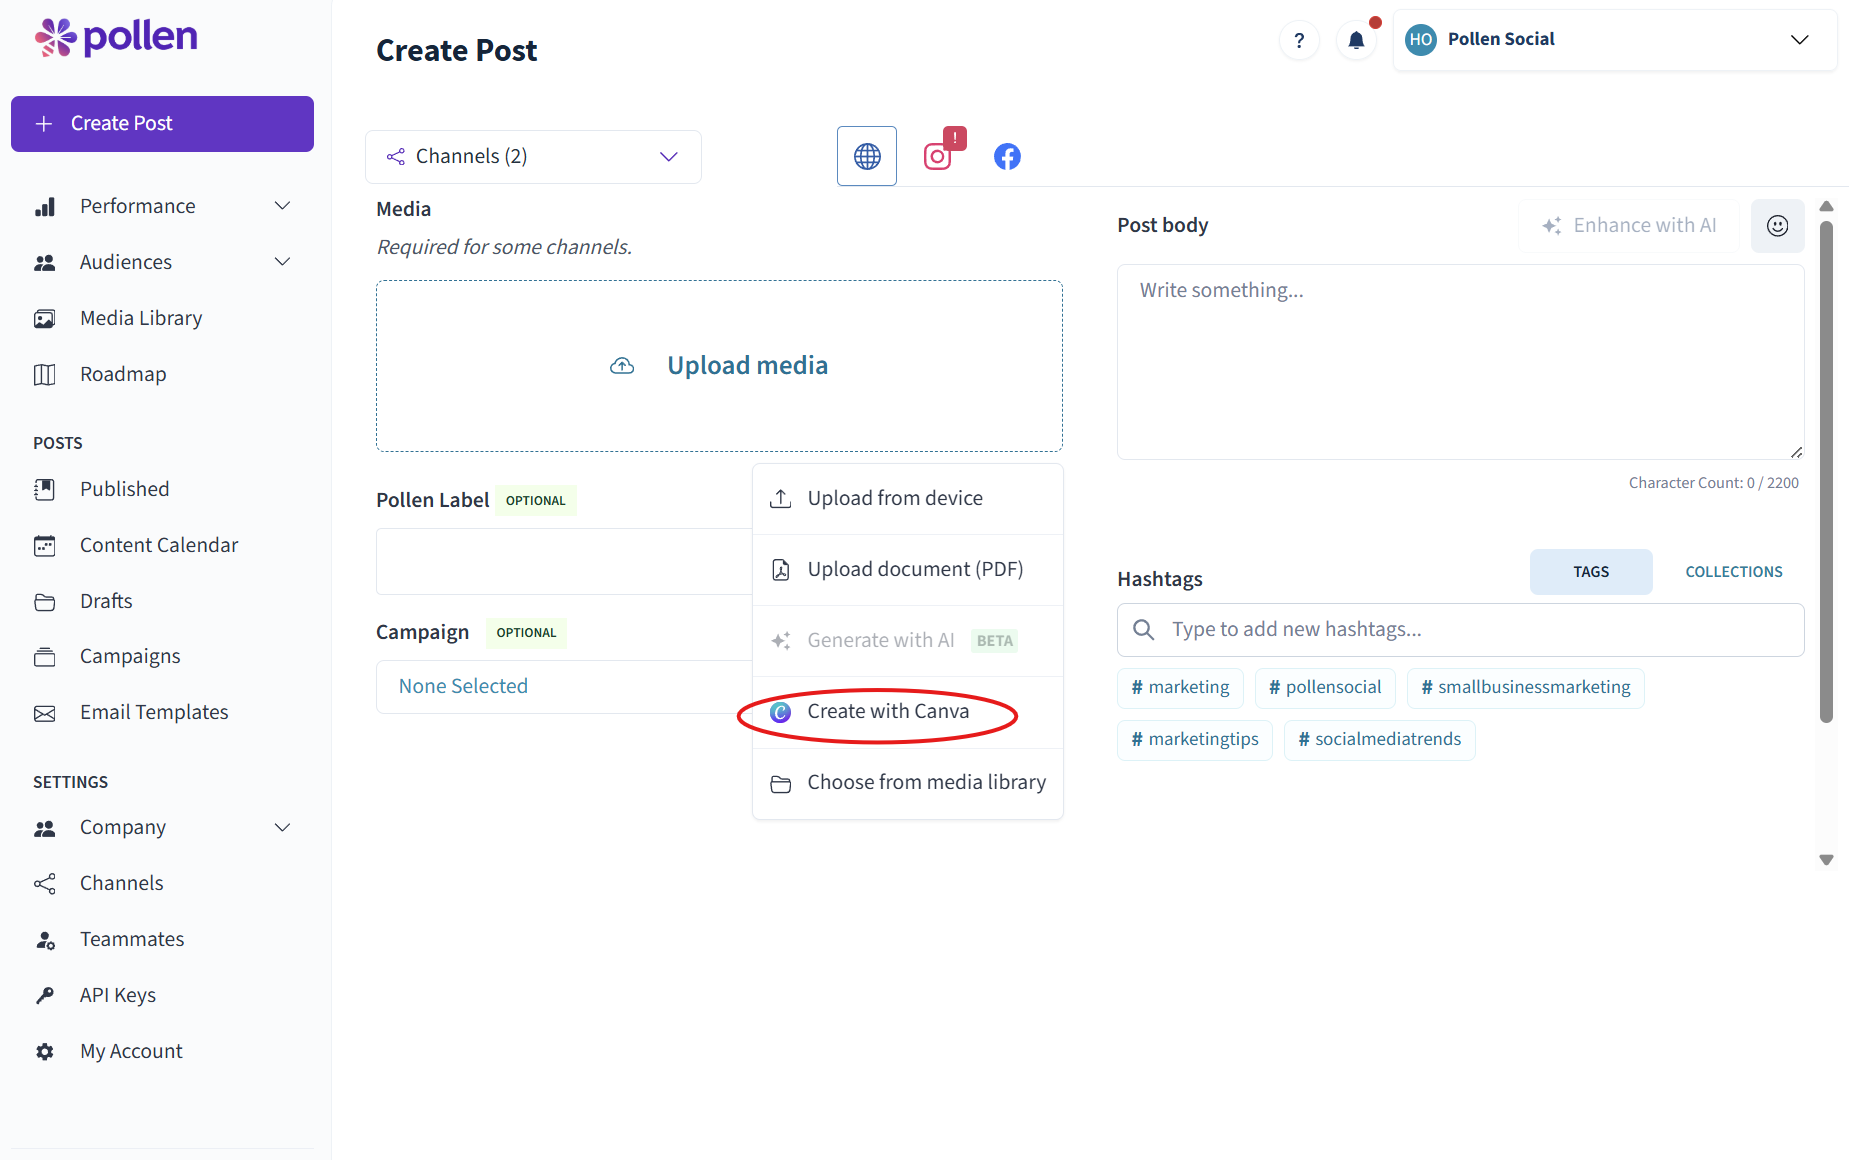Switch to the Collections hashtag tab
The image size is (1857, 1160).
click(x=1733, y=572)
